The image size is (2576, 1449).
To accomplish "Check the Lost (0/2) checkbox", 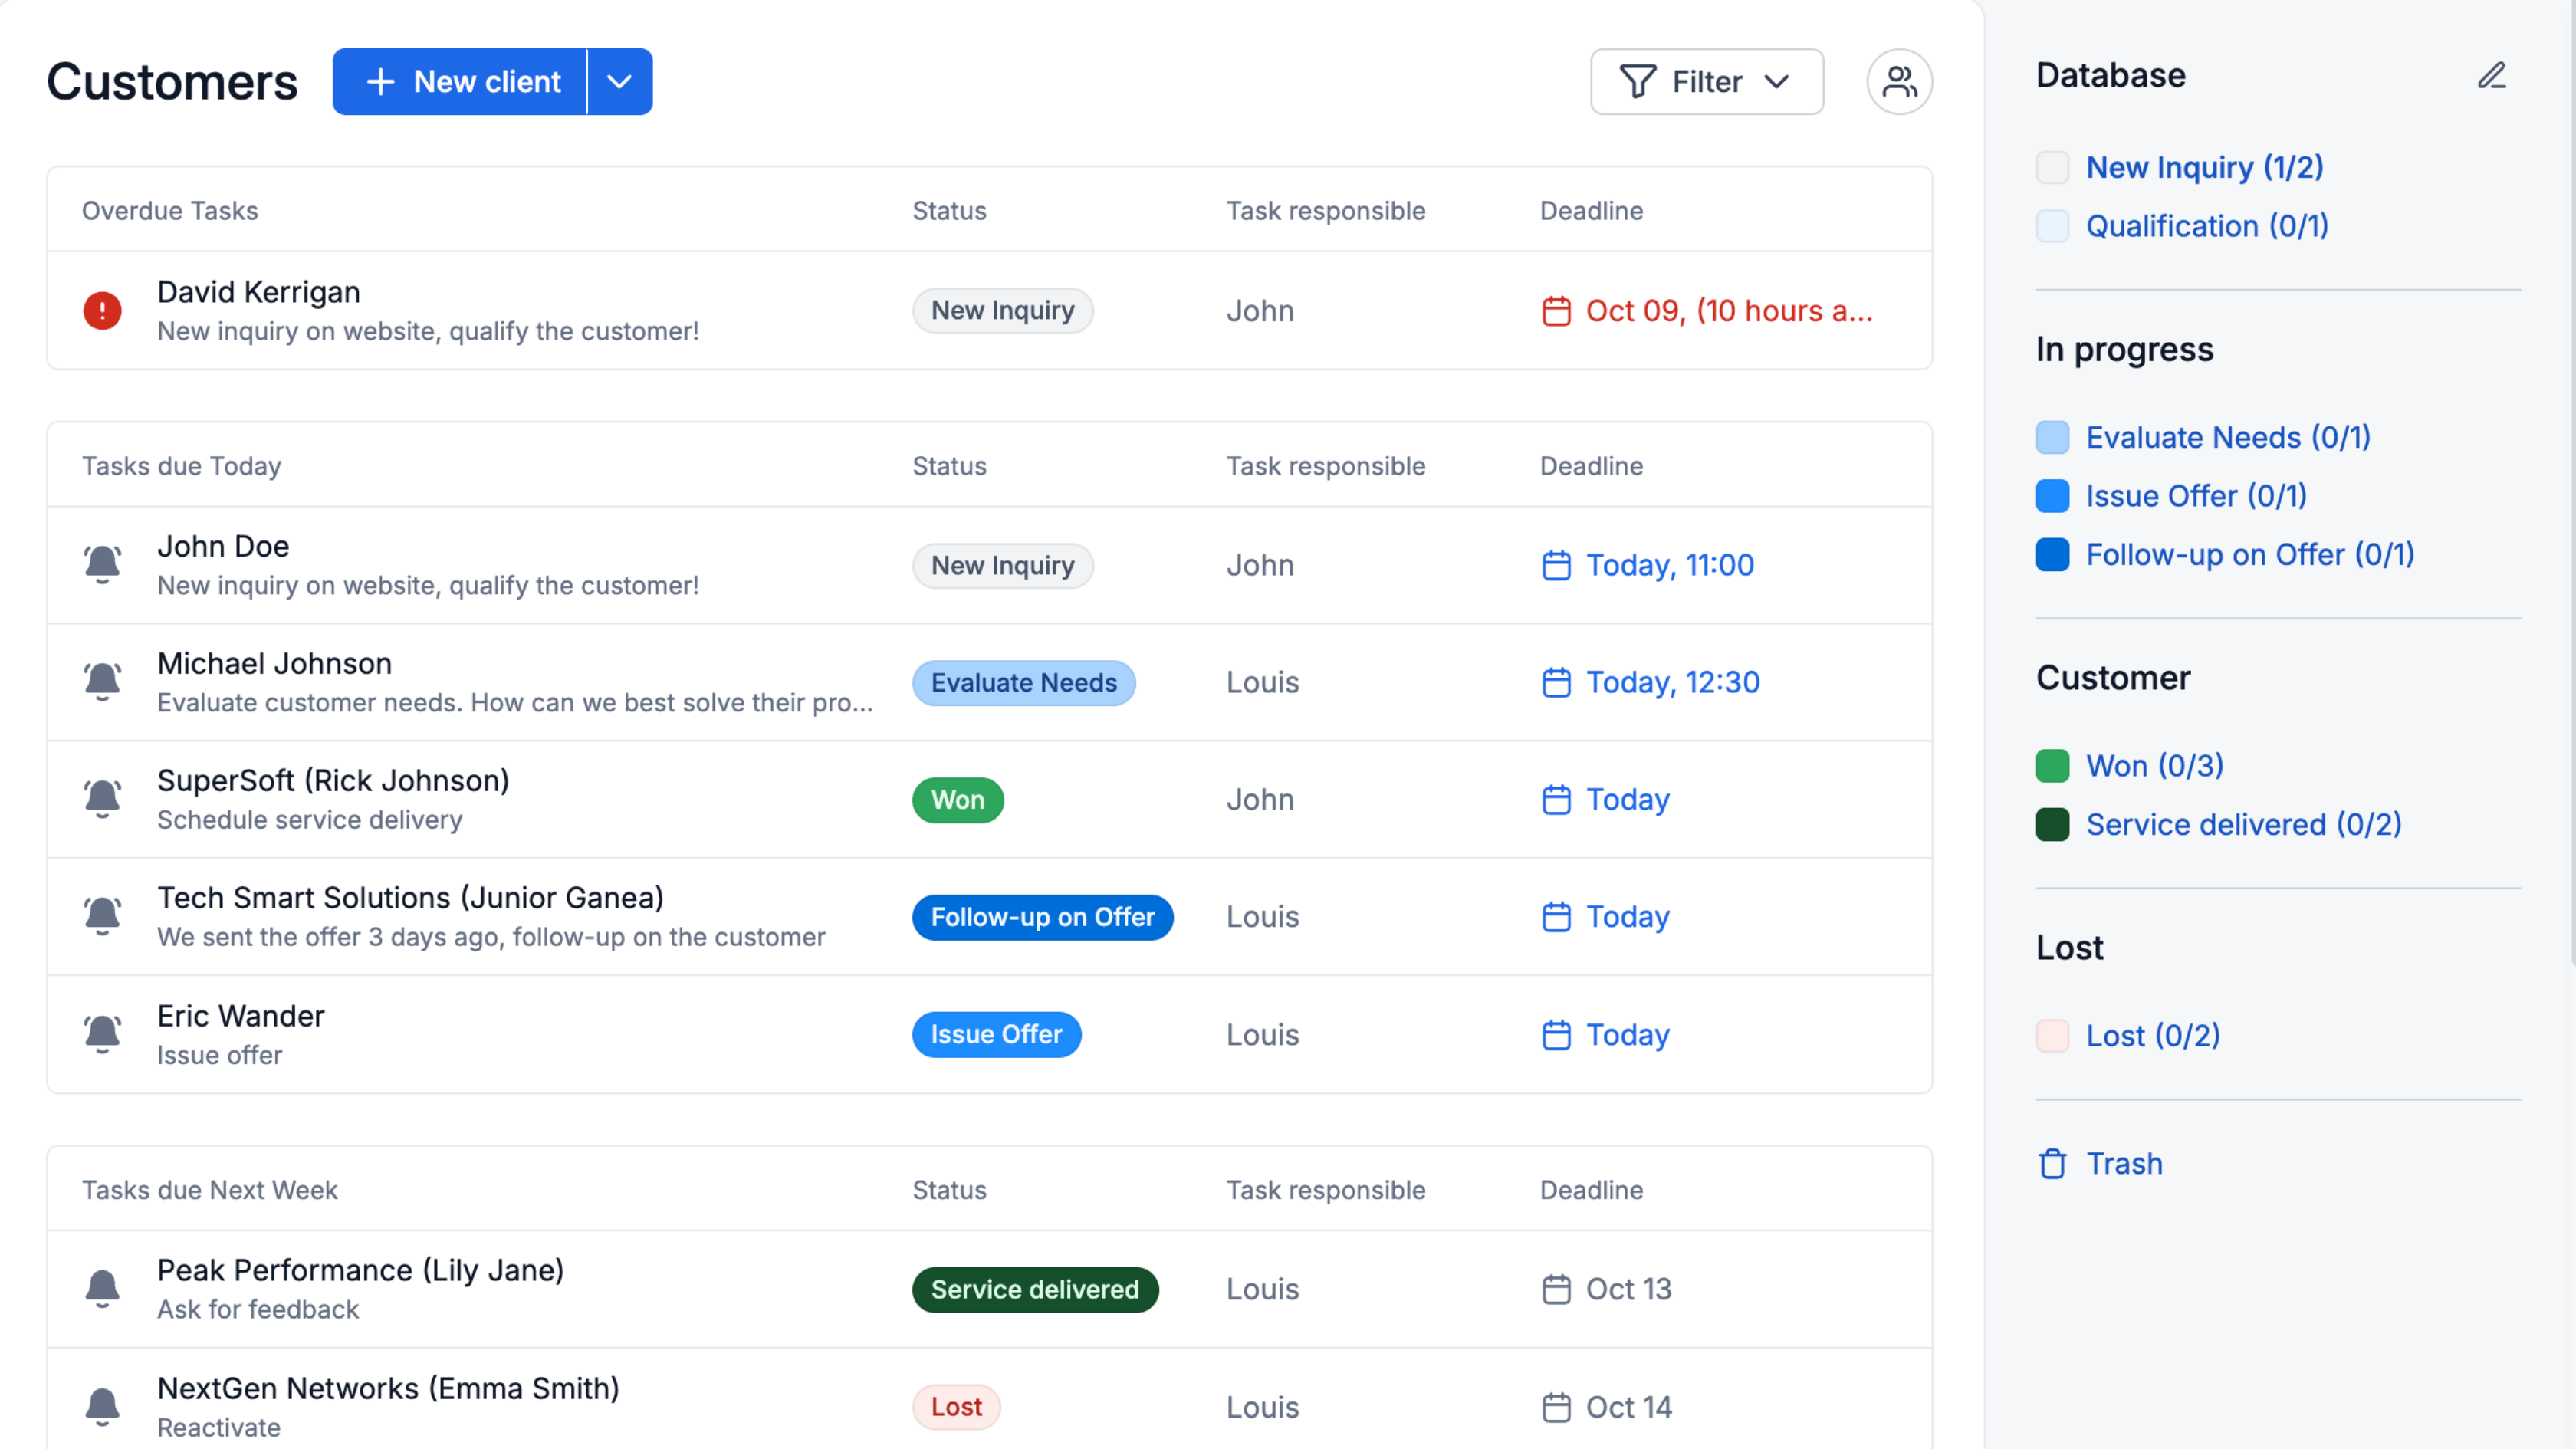I will click(x=2055, y=1035).
